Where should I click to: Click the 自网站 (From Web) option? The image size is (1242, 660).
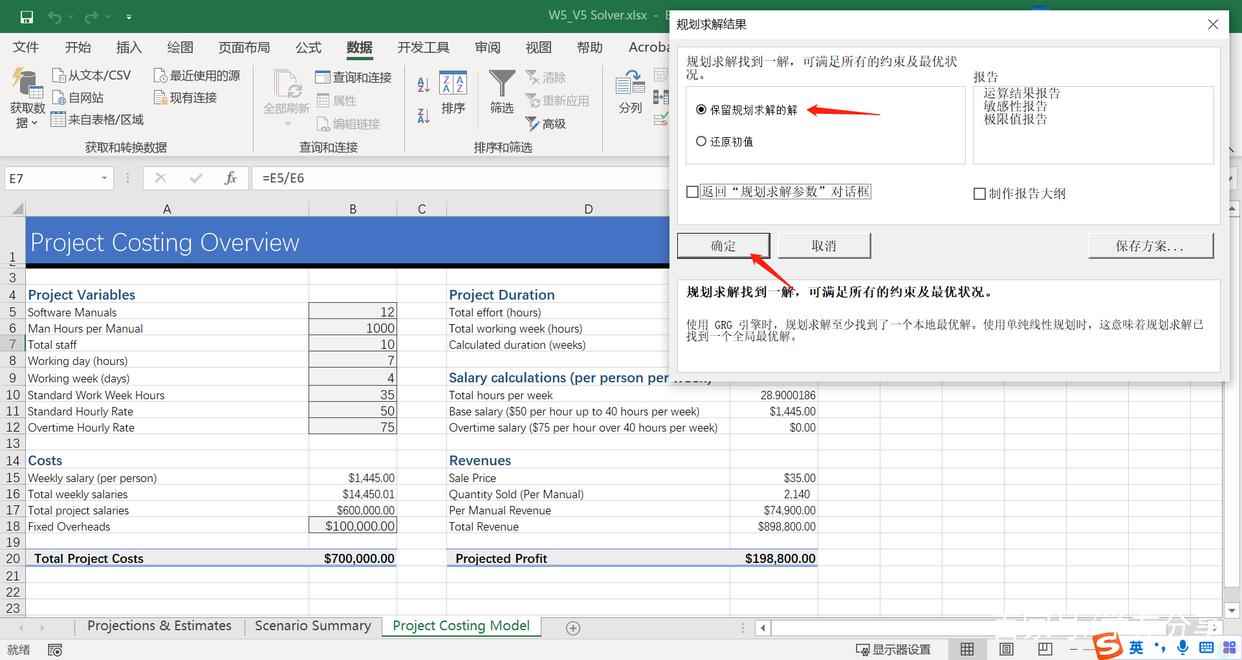pyautogui.click(x=78, y=98)
